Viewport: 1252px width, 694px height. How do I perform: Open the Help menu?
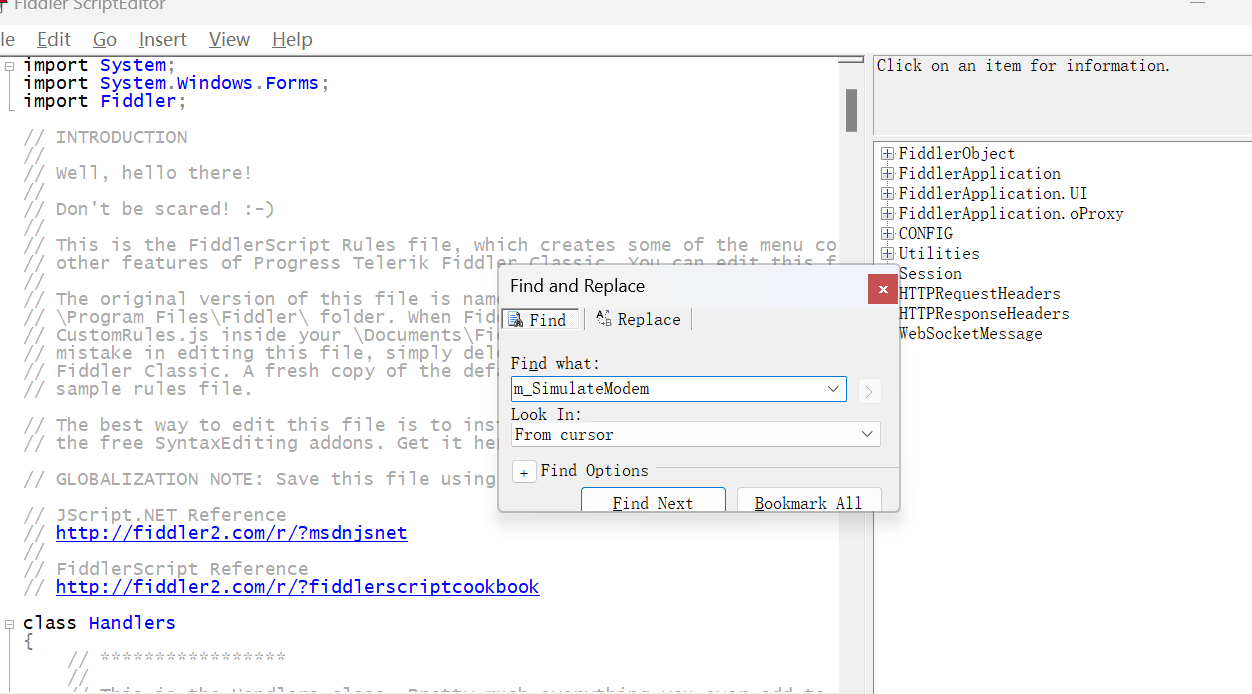[x=292, y=39]
